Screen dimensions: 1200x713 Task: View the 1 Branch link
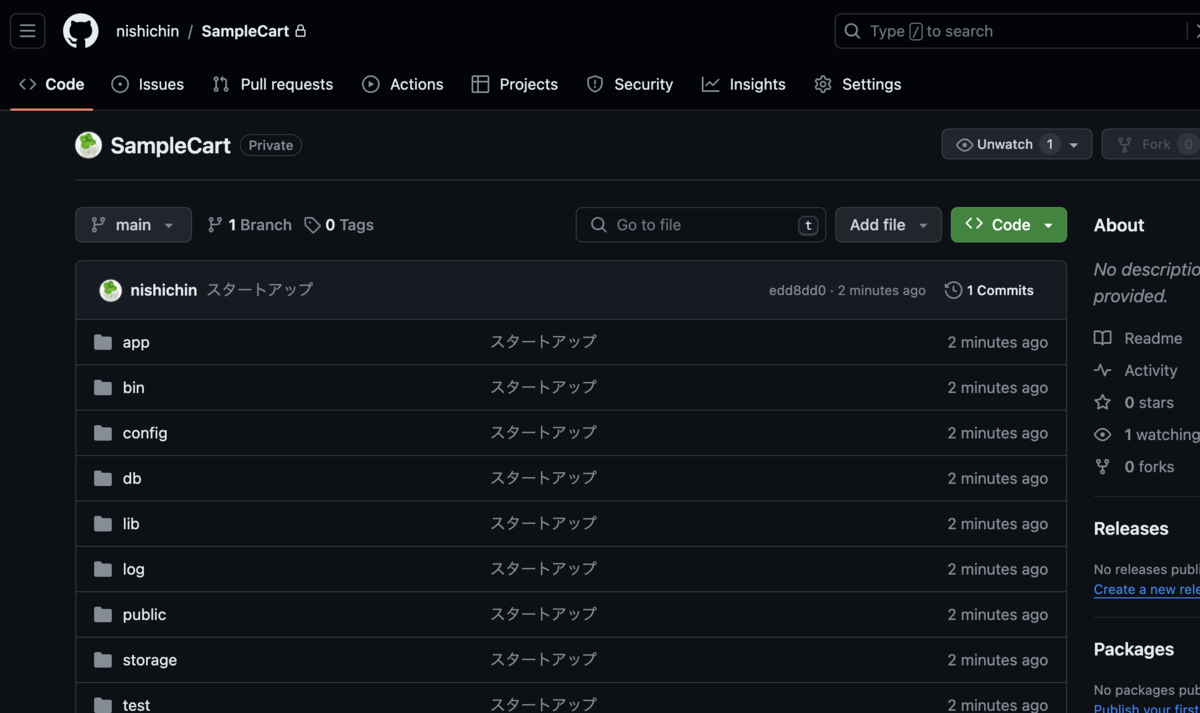coord(250,225)
